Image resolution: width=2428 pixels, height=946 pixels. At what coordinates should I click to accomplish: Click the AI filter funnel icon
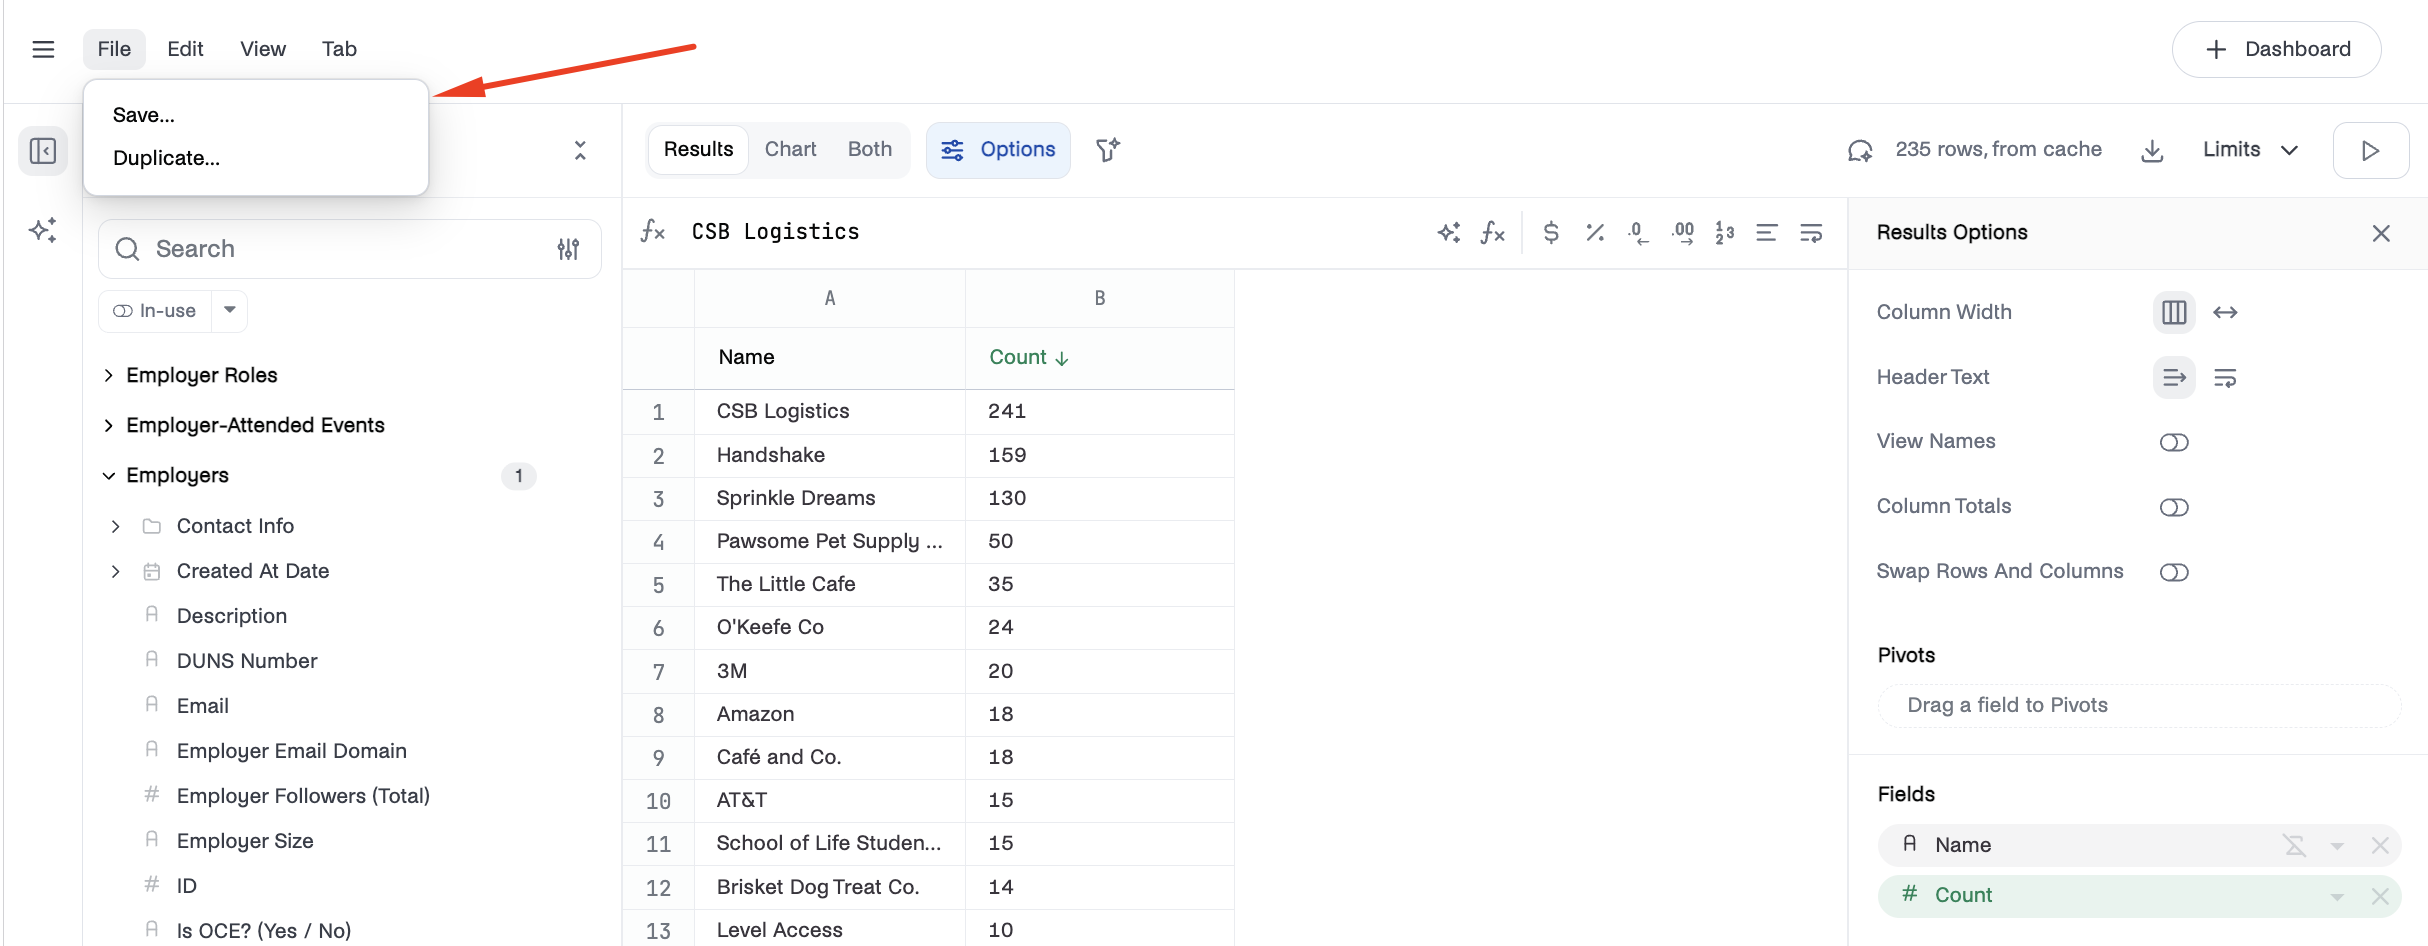pos(1108,150)
